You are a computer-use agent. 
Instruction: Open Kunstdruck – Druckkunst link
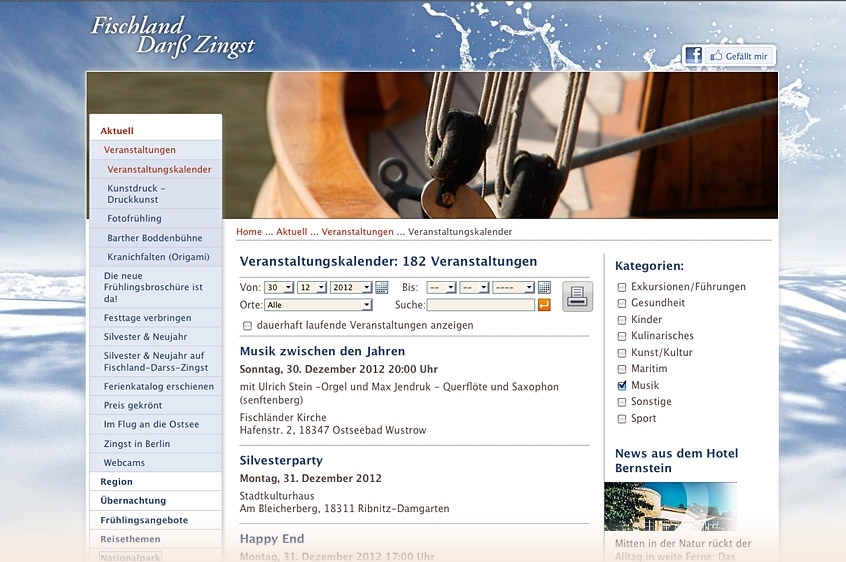[x=137, y=194]
